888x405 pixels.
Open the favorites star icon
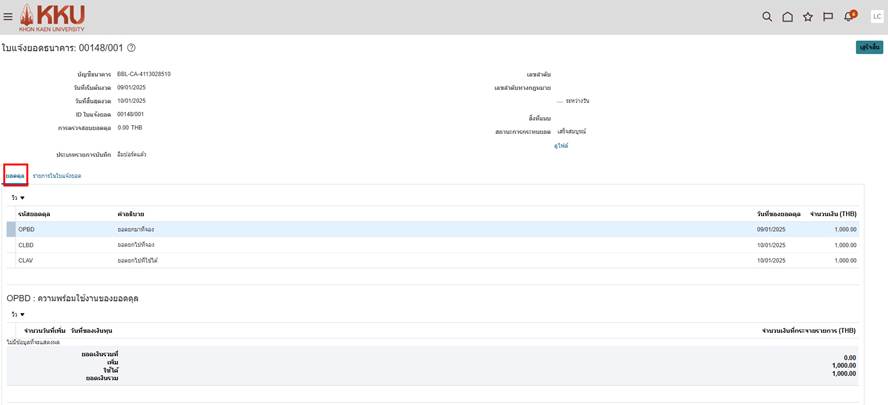pyautogui.click(x=808, y=17)
